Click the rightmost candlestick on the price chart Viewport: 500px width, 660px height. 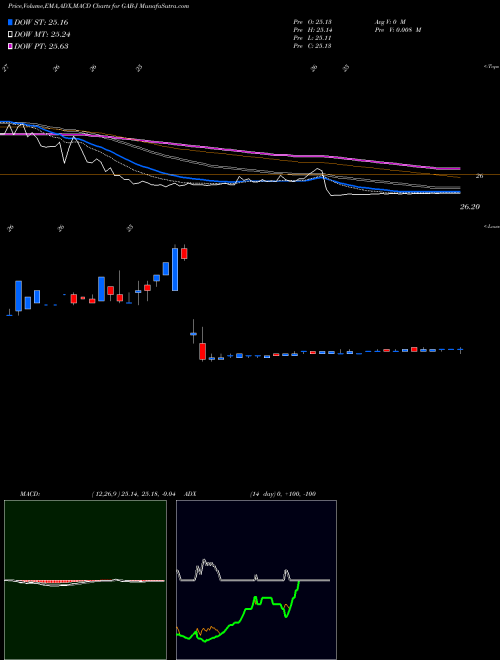click(461, 350)
